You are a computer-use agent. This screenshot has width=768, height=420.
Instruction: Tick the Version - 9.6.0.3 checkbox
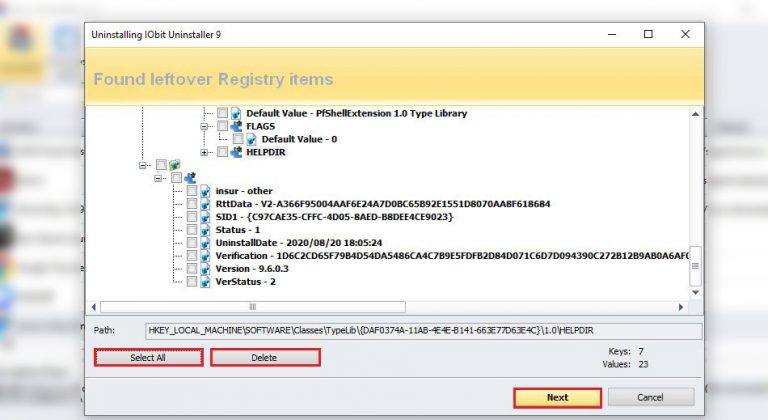tap(192, 269)
